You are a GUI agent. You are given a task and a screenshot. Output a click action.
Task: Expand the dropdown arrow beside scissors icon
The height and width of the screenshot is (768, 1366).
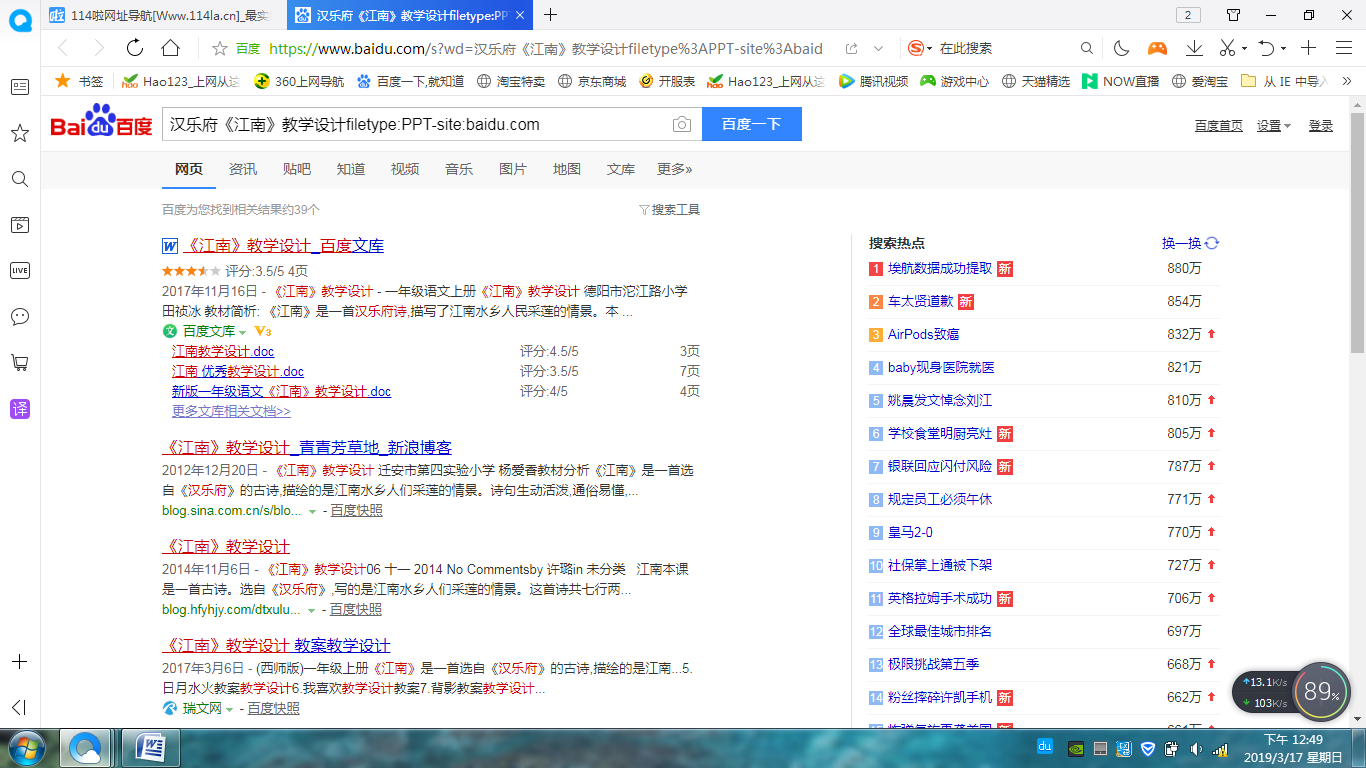(1244, 48)
